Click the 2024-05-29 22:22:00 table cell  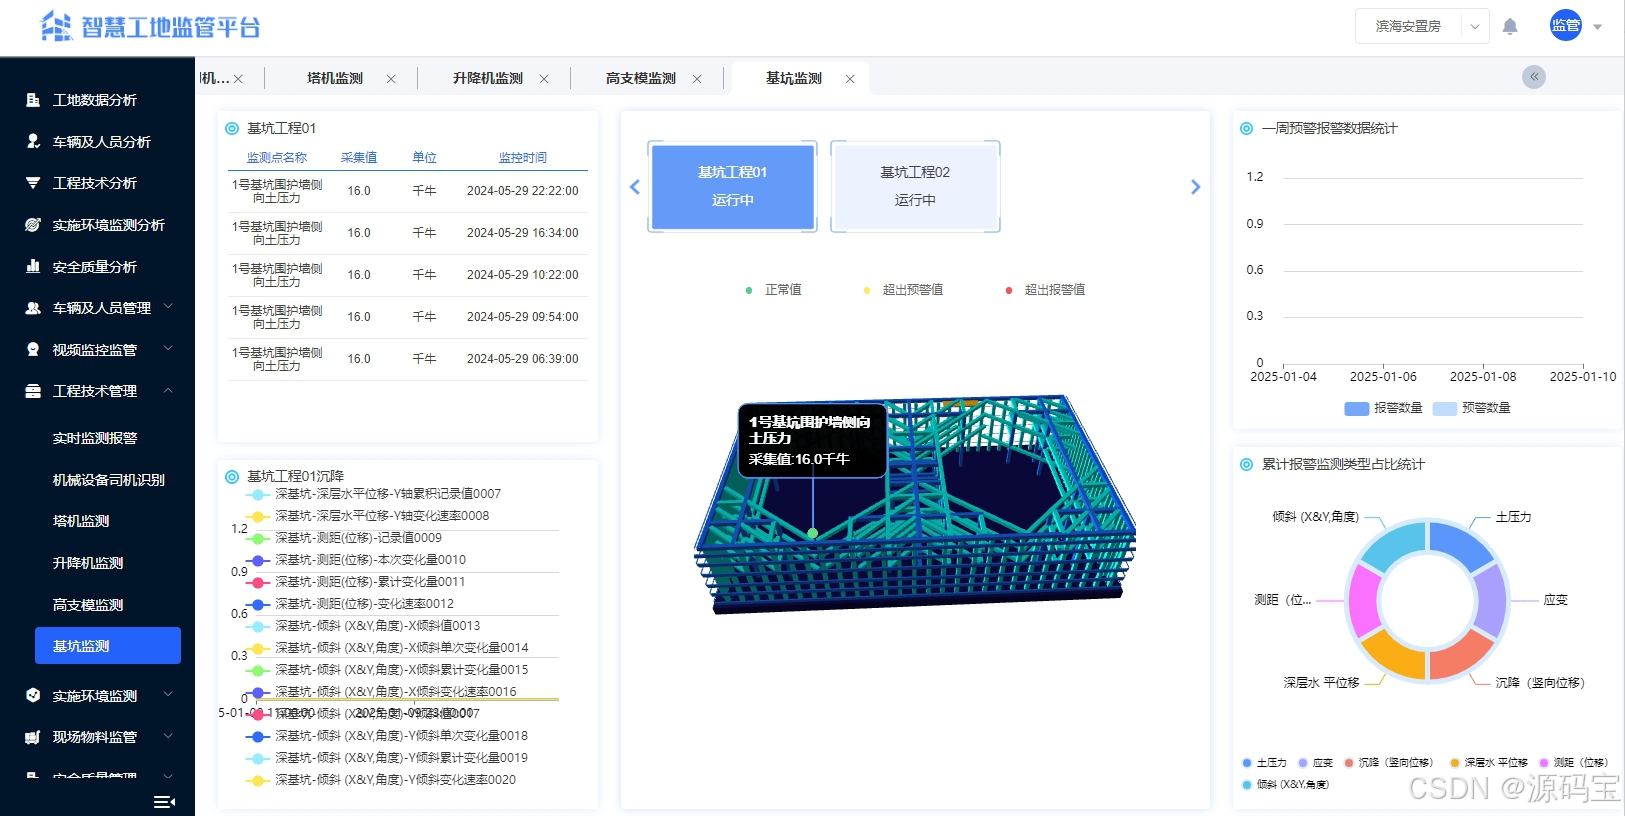coord(523,191)
